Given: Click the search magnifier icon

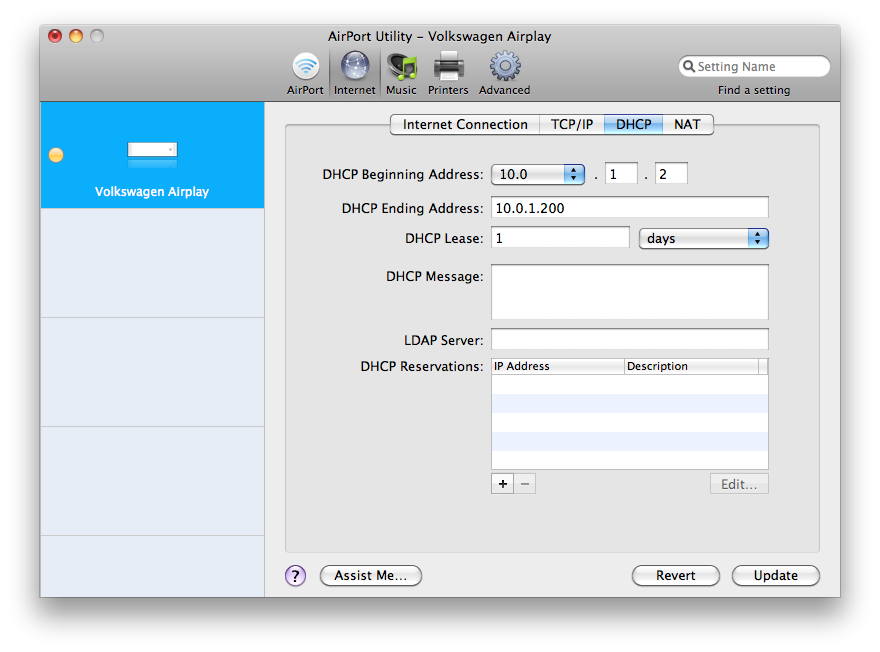Looking at the screenshot, I should (689, 66).
